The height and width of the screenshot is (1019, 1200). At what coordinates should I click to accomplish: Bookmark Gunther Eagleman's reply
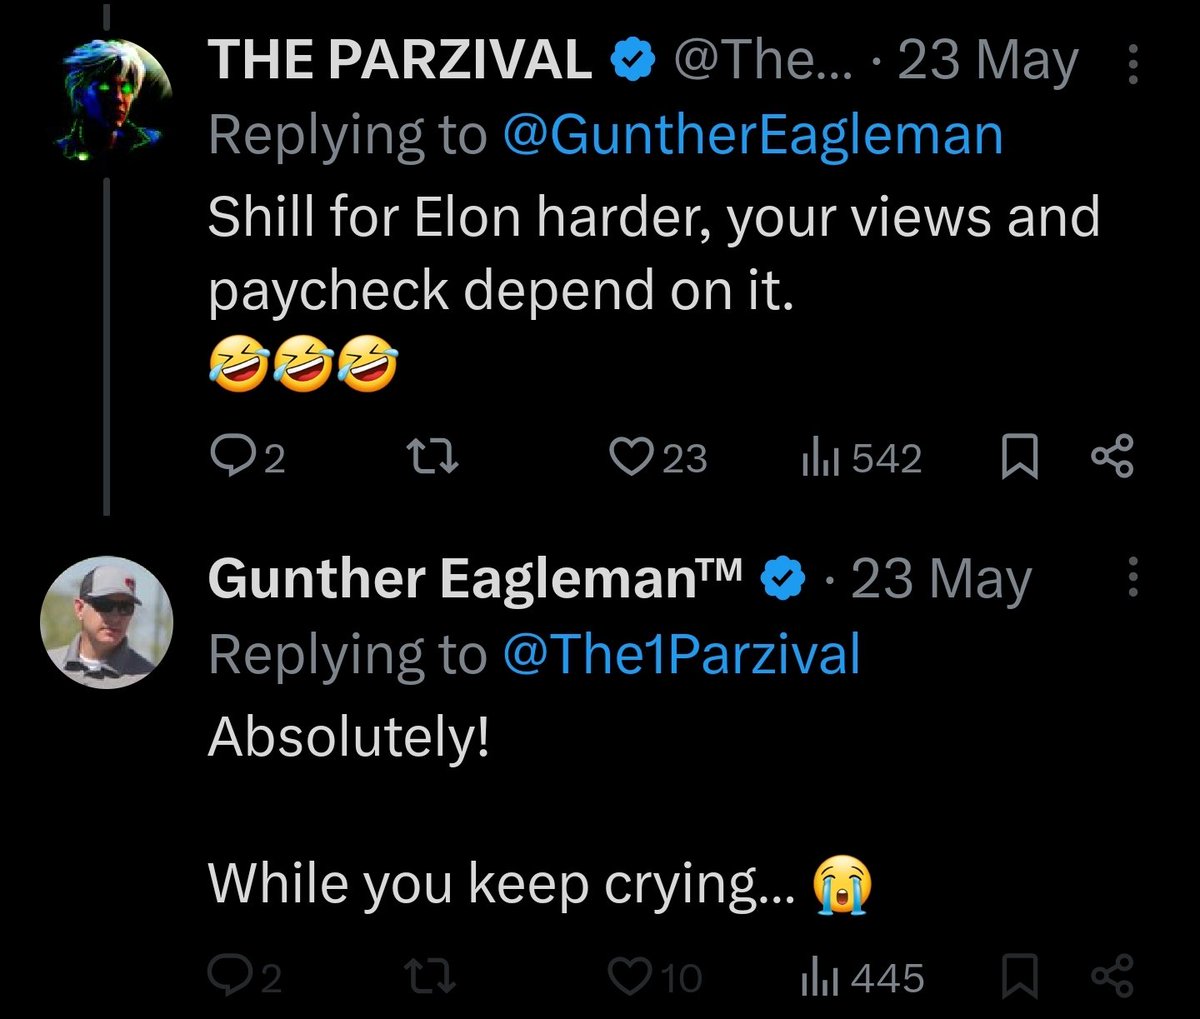point(1018,977)
